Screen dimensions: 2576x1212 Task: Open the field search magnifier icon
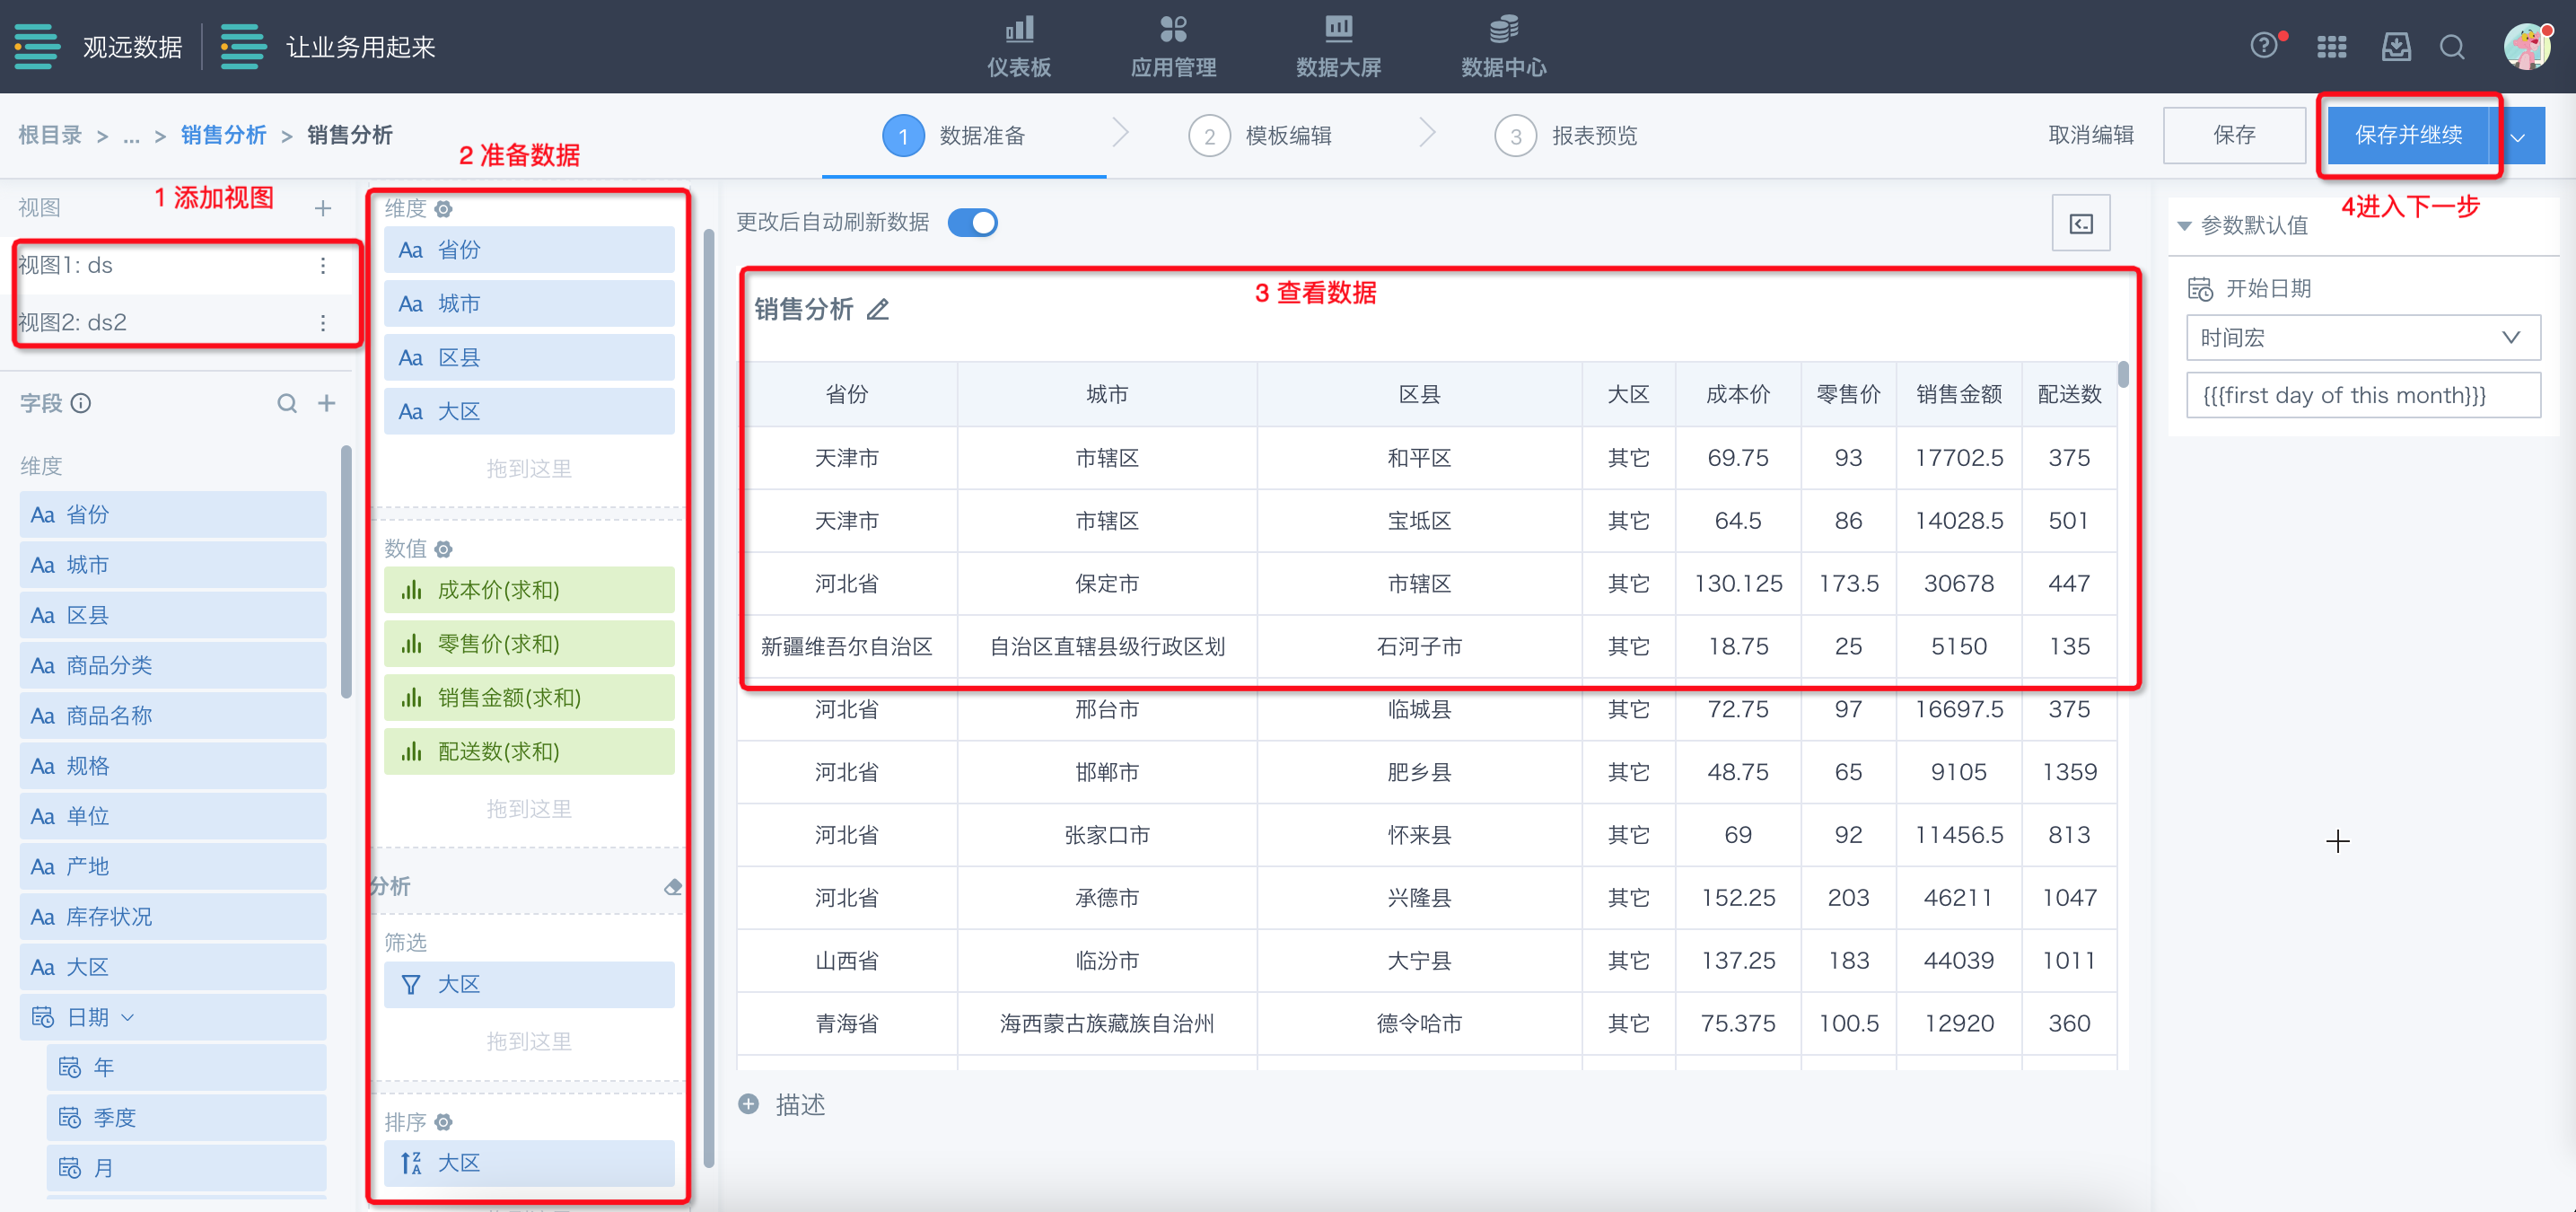[x=287, y=403]
